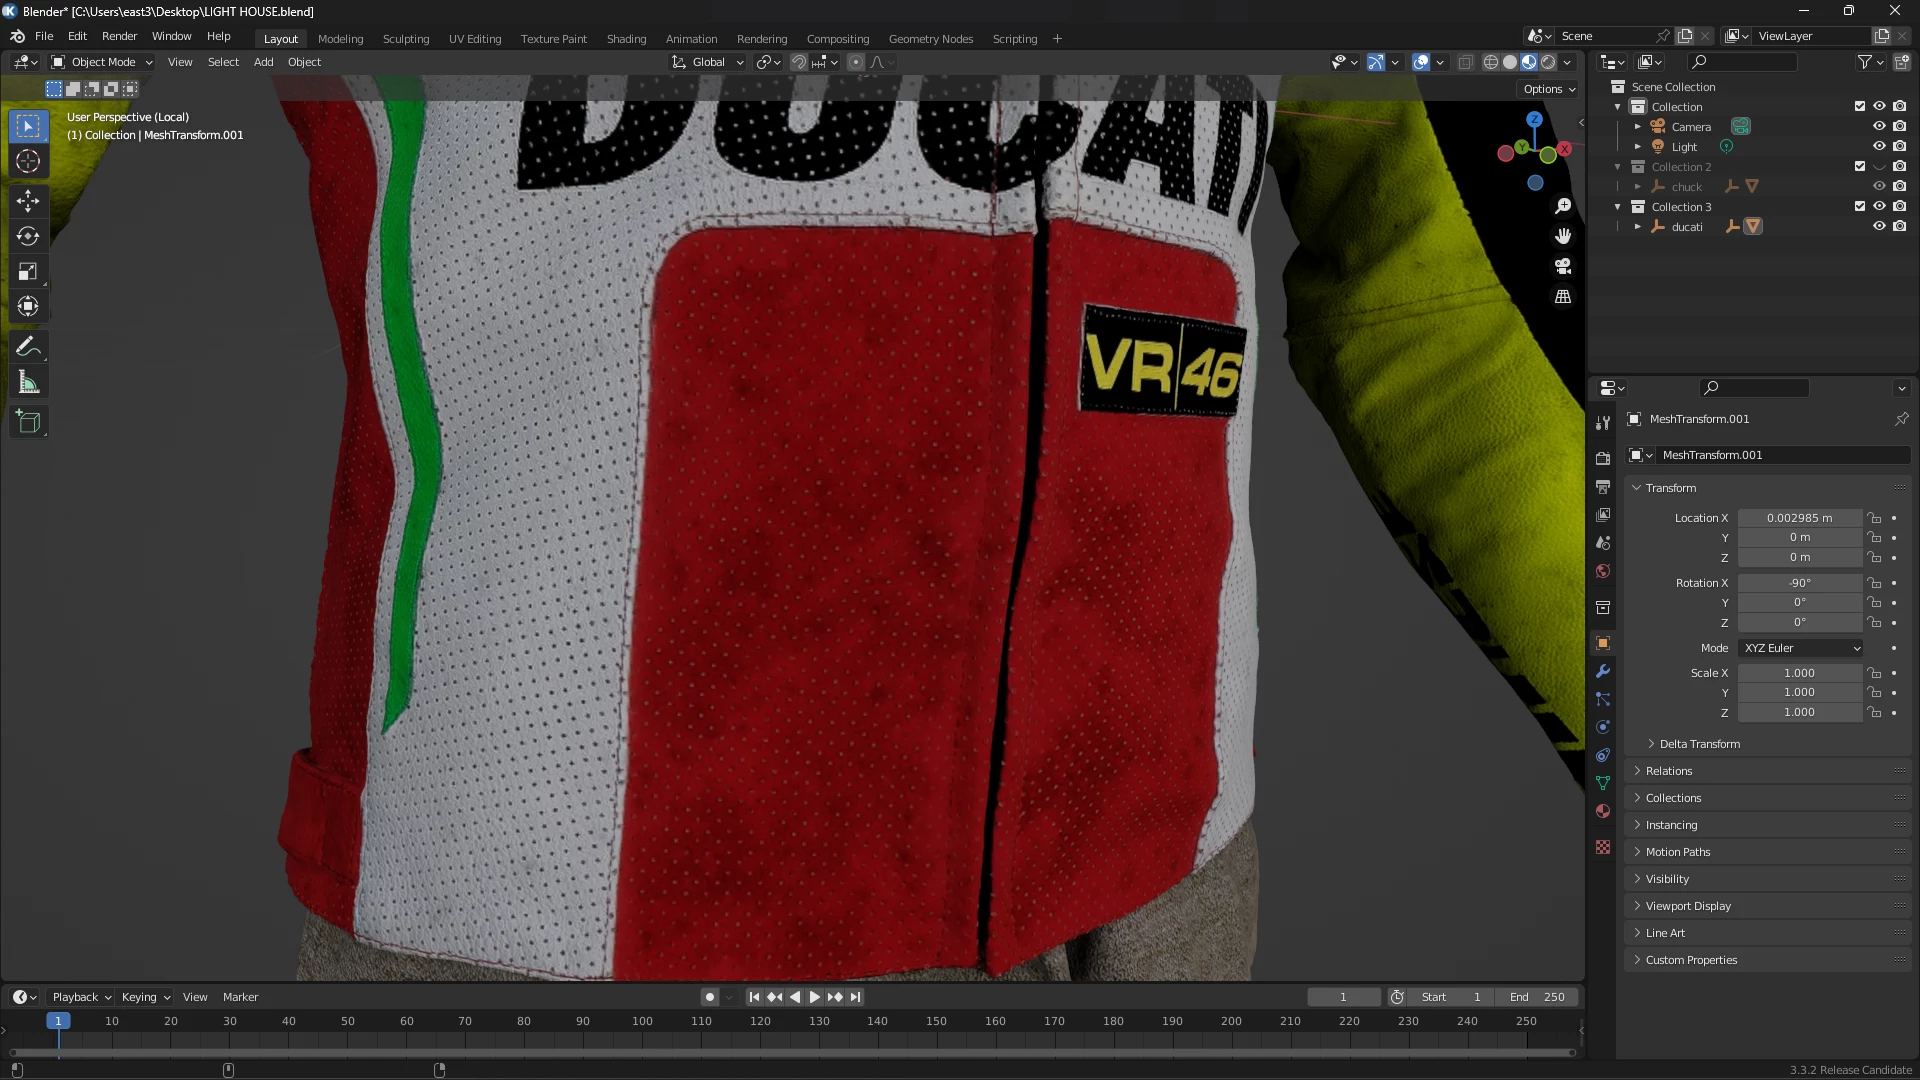This screenshot has height=1080, width=1920.
Task: Switch to the Shading workspace tab
Action: click(x=626, y=39)
